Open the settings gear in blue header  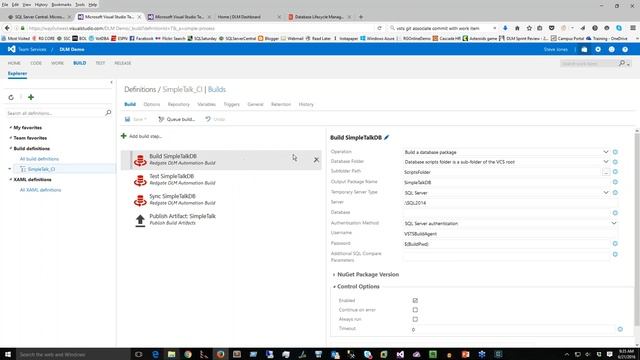(598, 49)
